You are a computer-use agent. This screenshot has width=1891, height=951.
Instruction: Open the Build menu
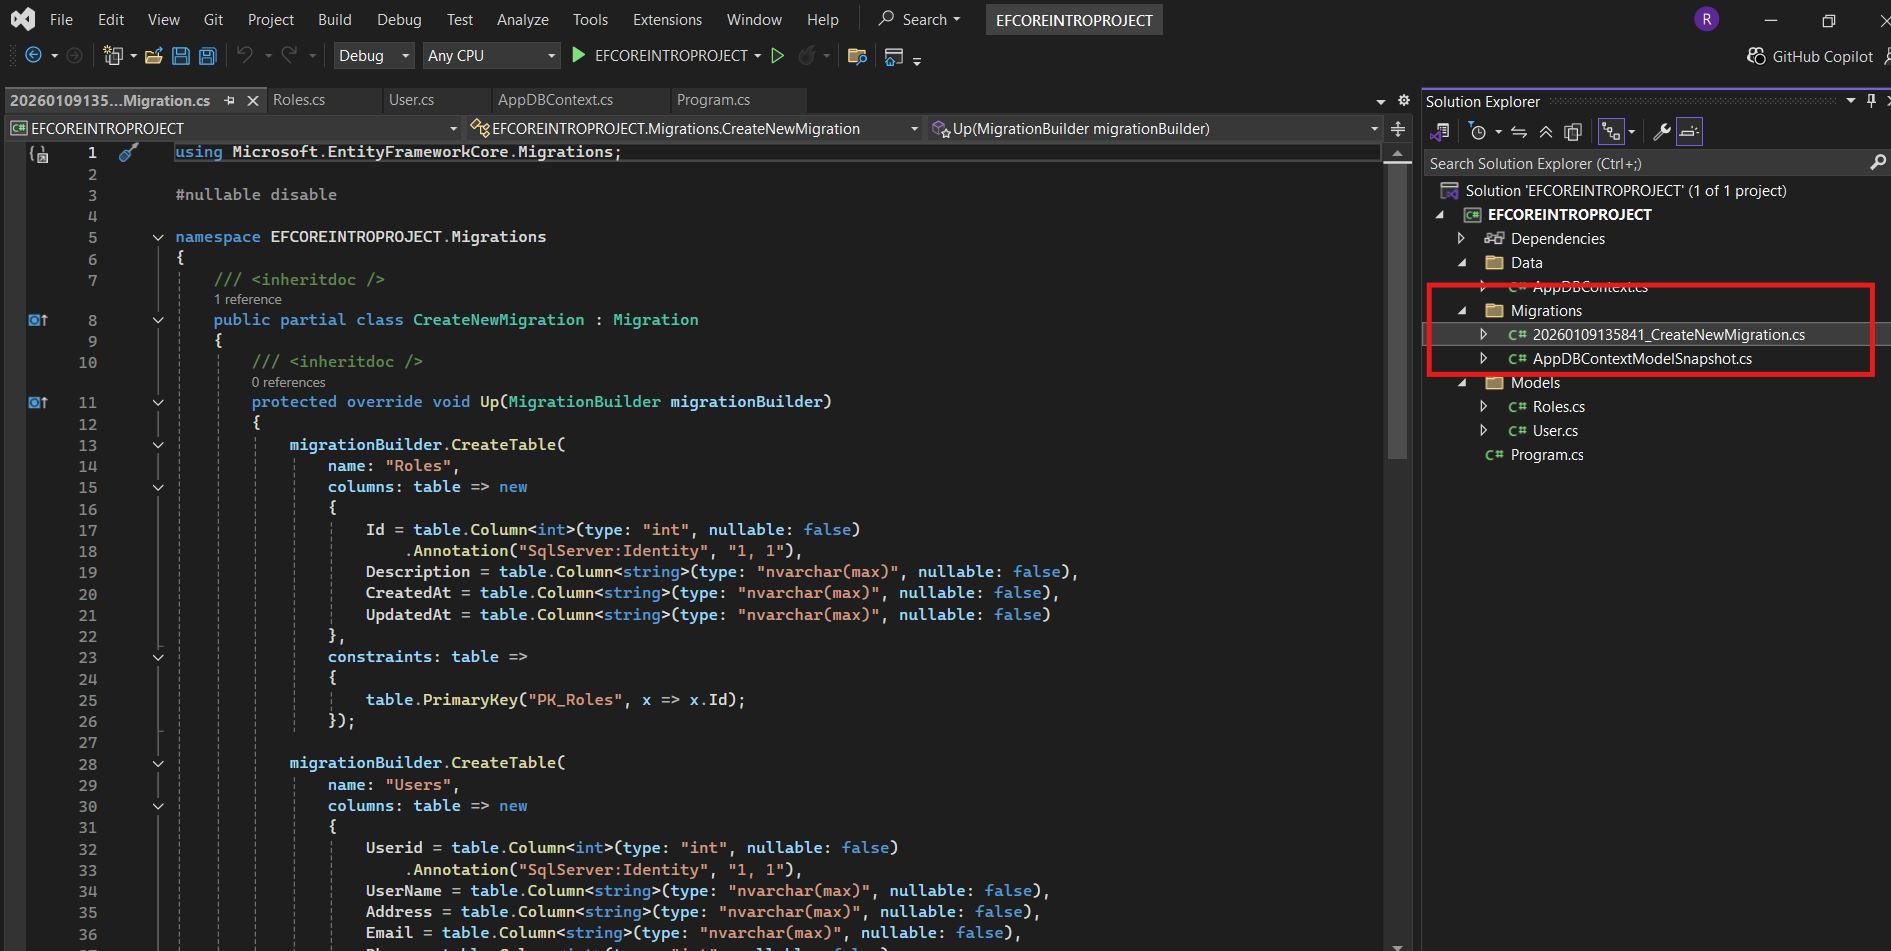tap(334, 20)
